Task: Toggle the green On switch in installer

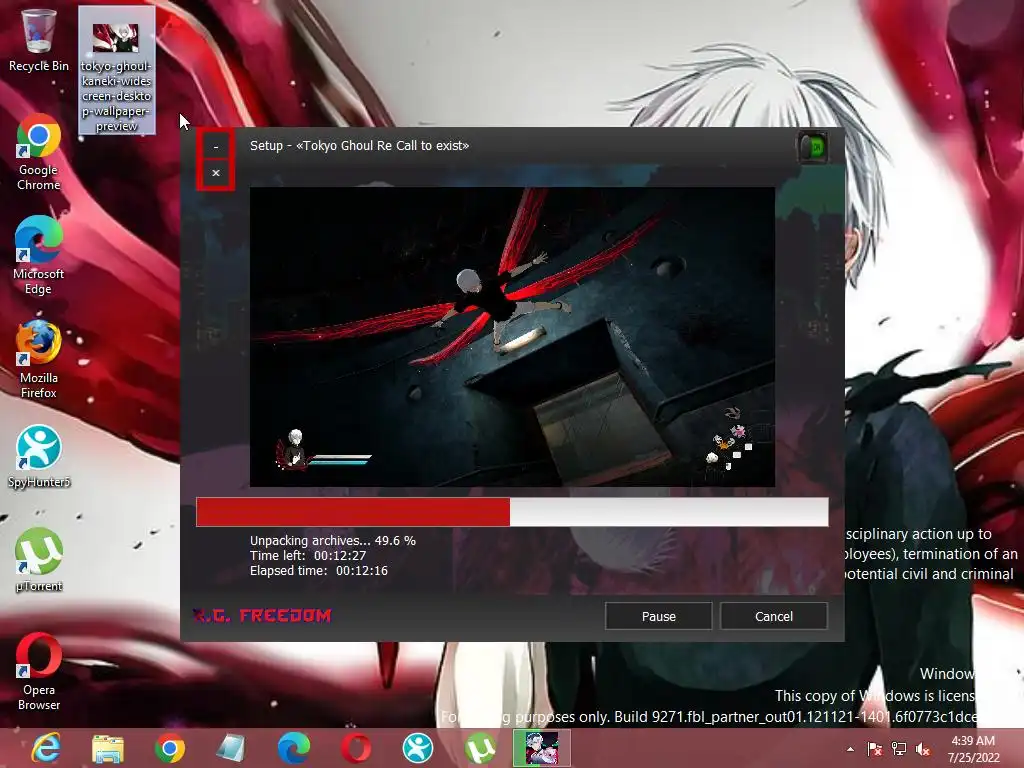Action: point(812,148)
